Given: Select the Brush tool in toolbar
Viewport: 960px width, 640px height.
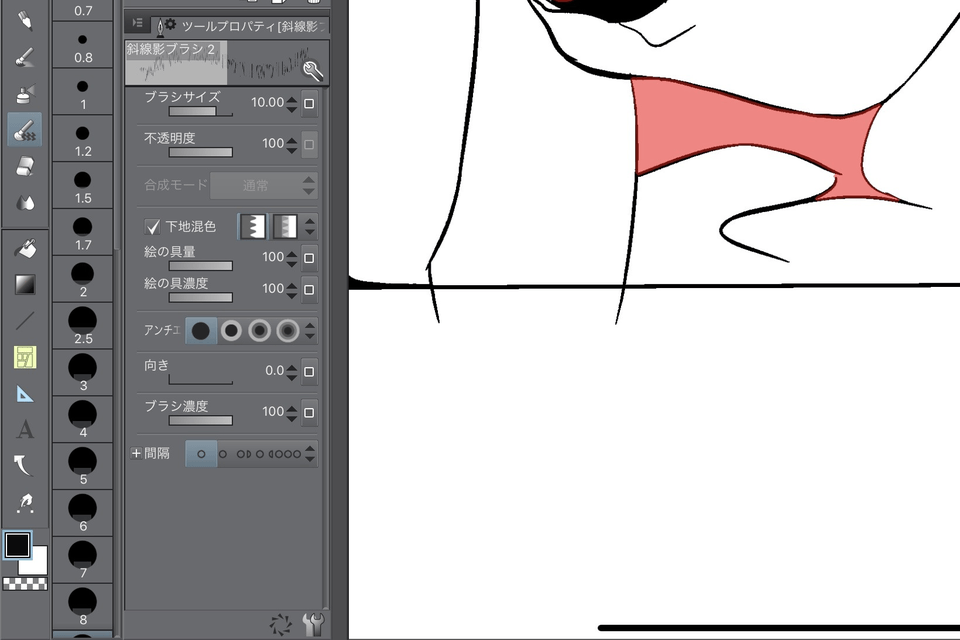Looking at the screenshot, I should coord(24,57).
